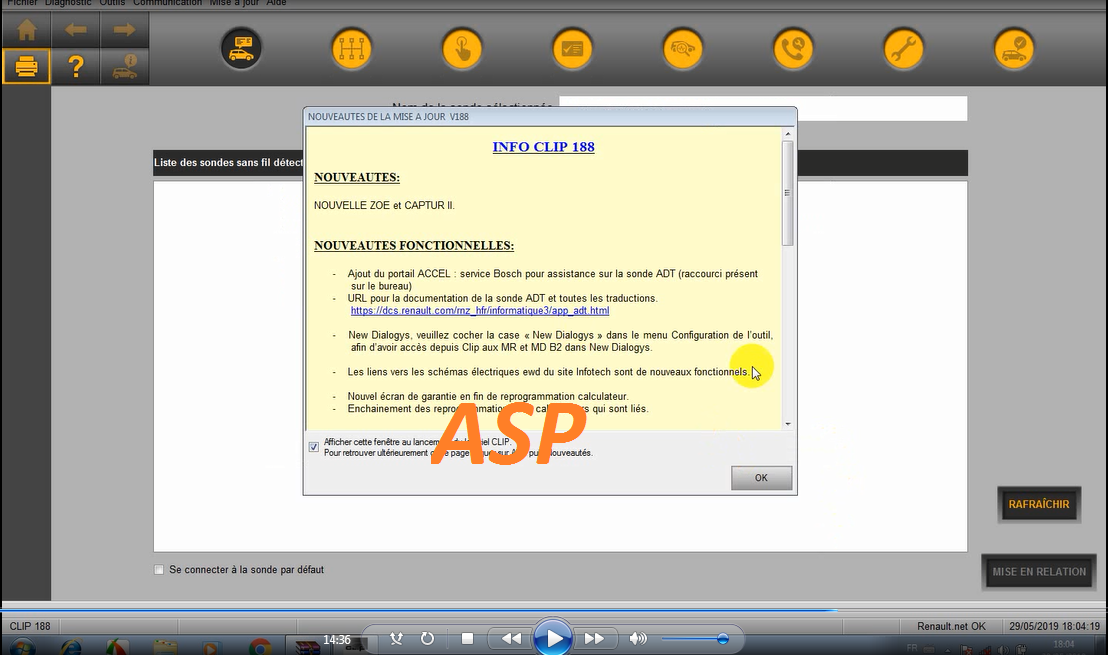Click the forward arrow toolbar icon
Screen dimensions: 1108x655
tap(124, 30)
